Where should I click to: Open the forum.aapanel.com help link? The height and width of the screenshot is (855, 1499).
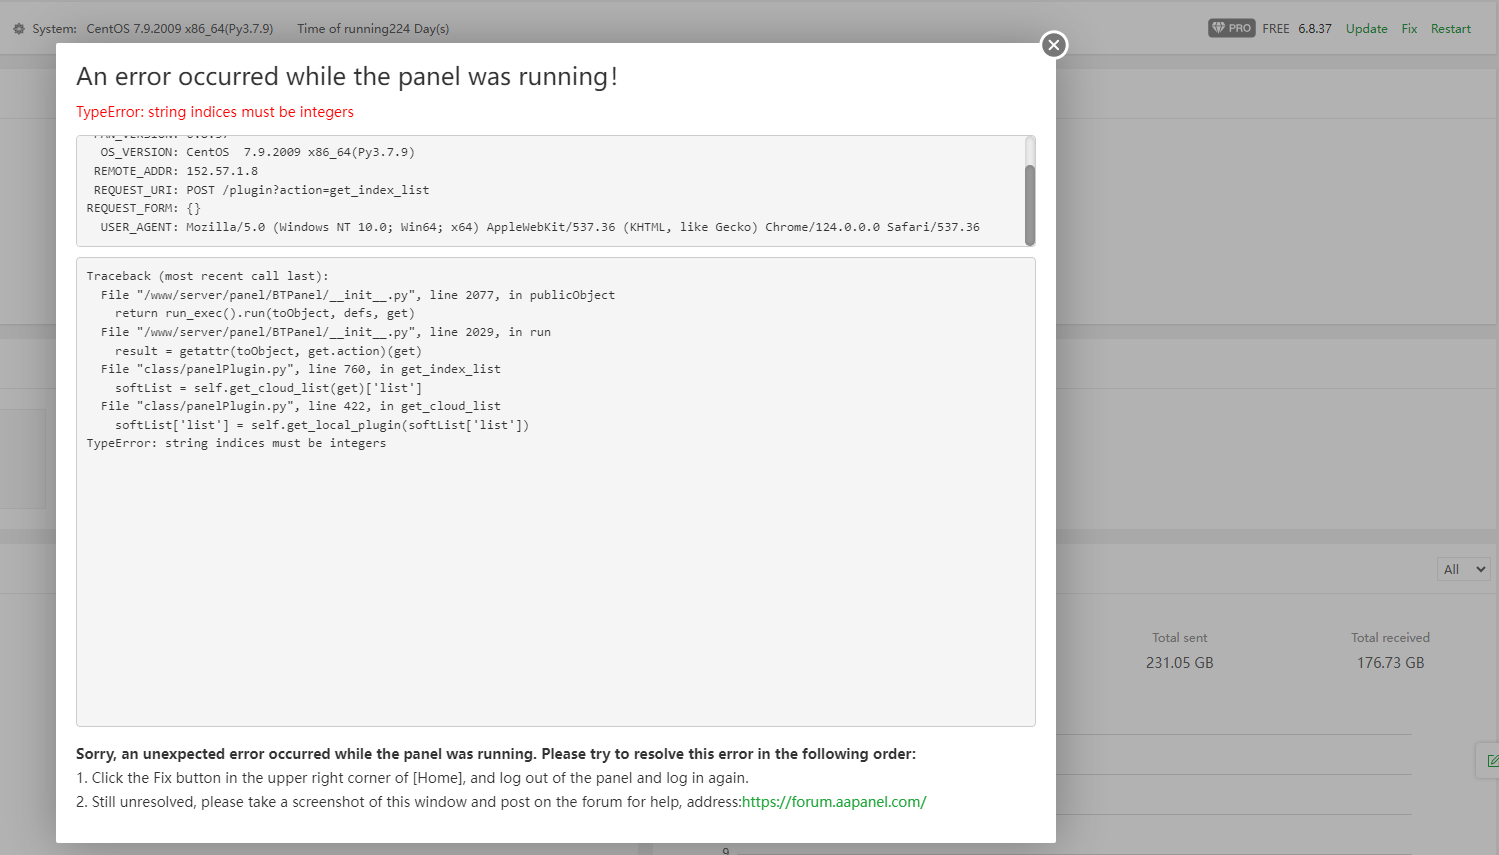[x=834, y=802]
